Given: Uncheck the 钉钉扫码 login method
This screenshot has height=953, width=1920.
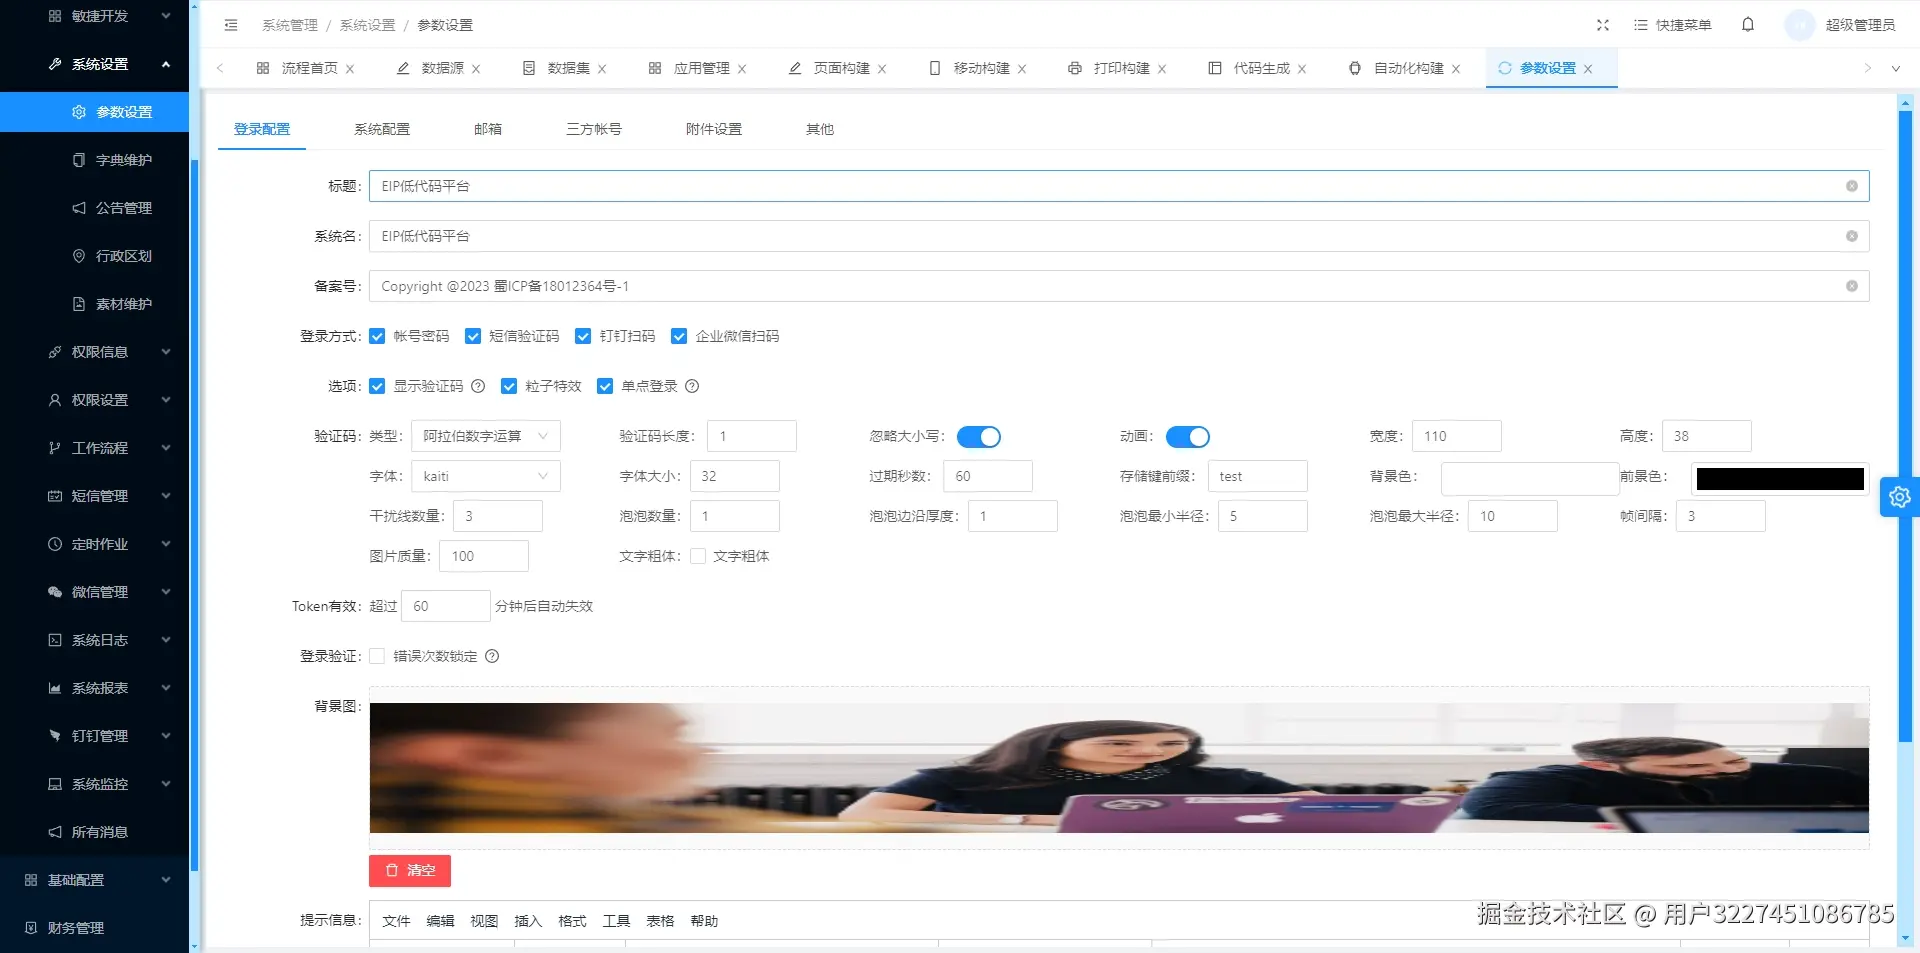Looking at the screenshot, I should coord(583,336).
